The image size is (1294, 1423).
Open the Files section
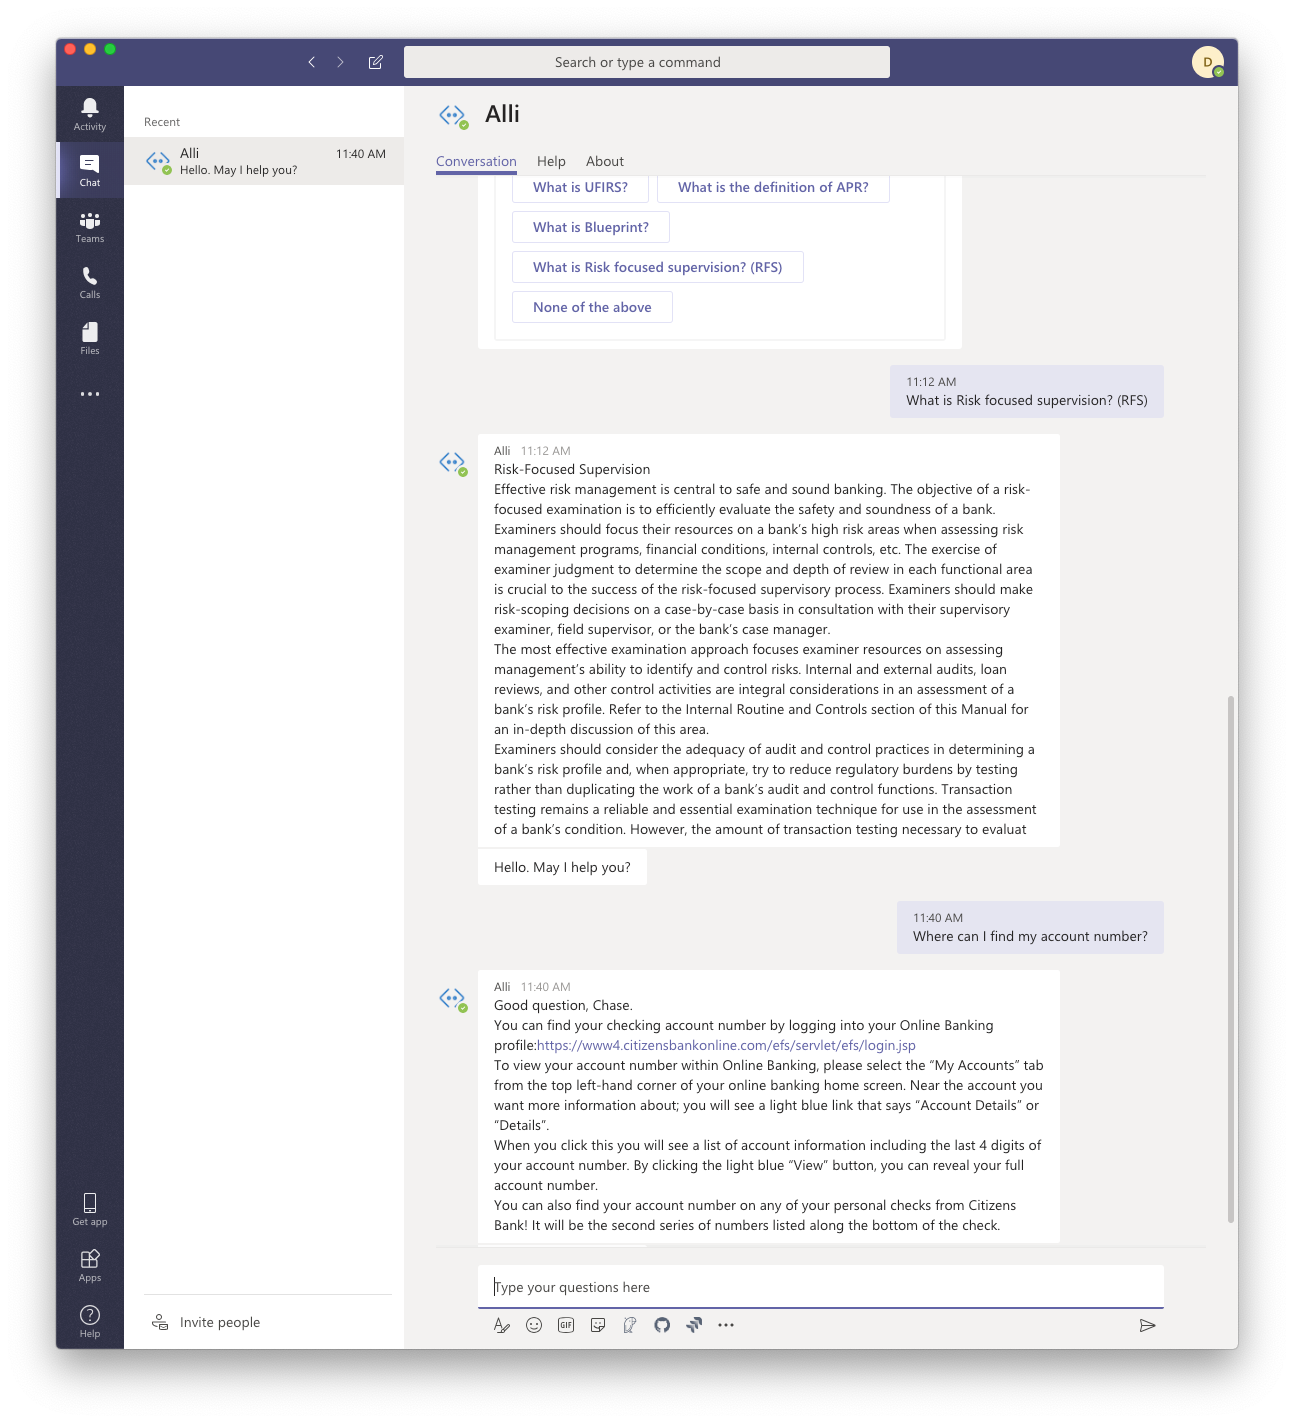tap(90, 338)
